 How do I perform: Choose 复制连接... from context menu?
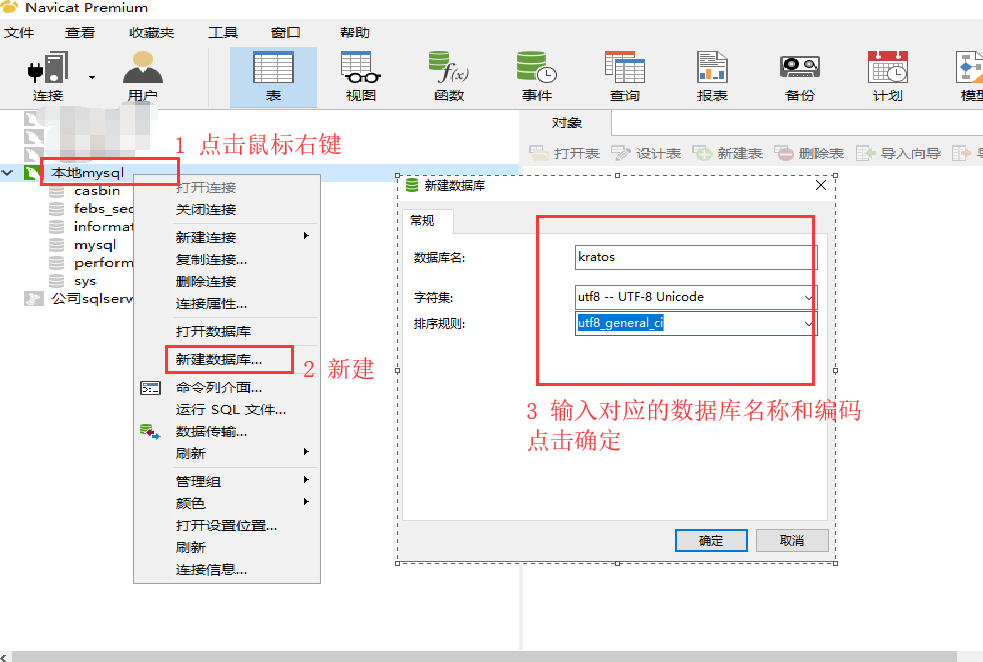click(x=211, y=259)
